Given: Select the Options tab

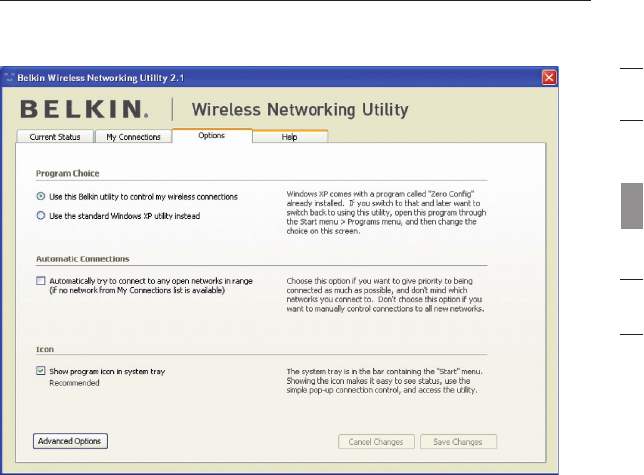Looking at the screenshot, I should tap(211, 136).
